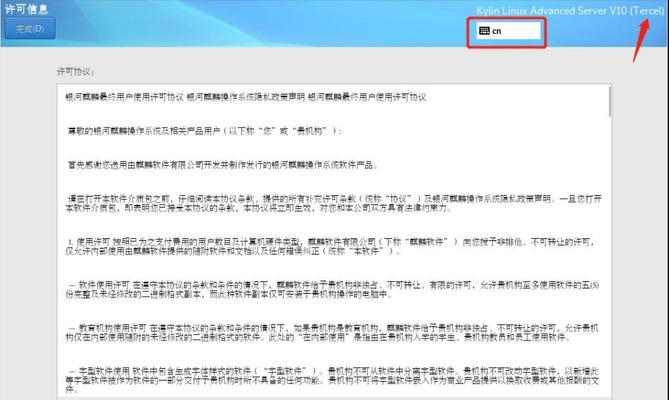Click the paragraph starting 首先感谢您选用

222,165
